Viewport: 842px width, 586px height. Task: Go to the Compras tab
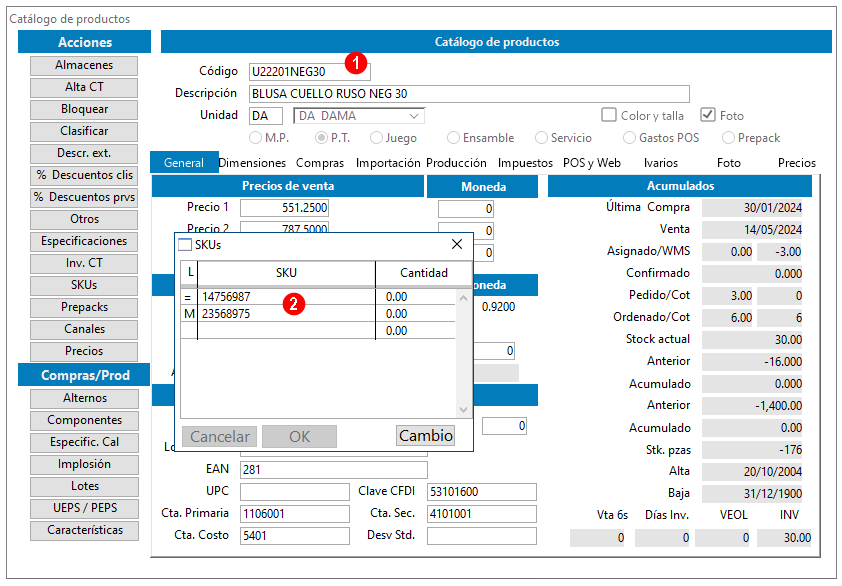(x=320, y=163)
